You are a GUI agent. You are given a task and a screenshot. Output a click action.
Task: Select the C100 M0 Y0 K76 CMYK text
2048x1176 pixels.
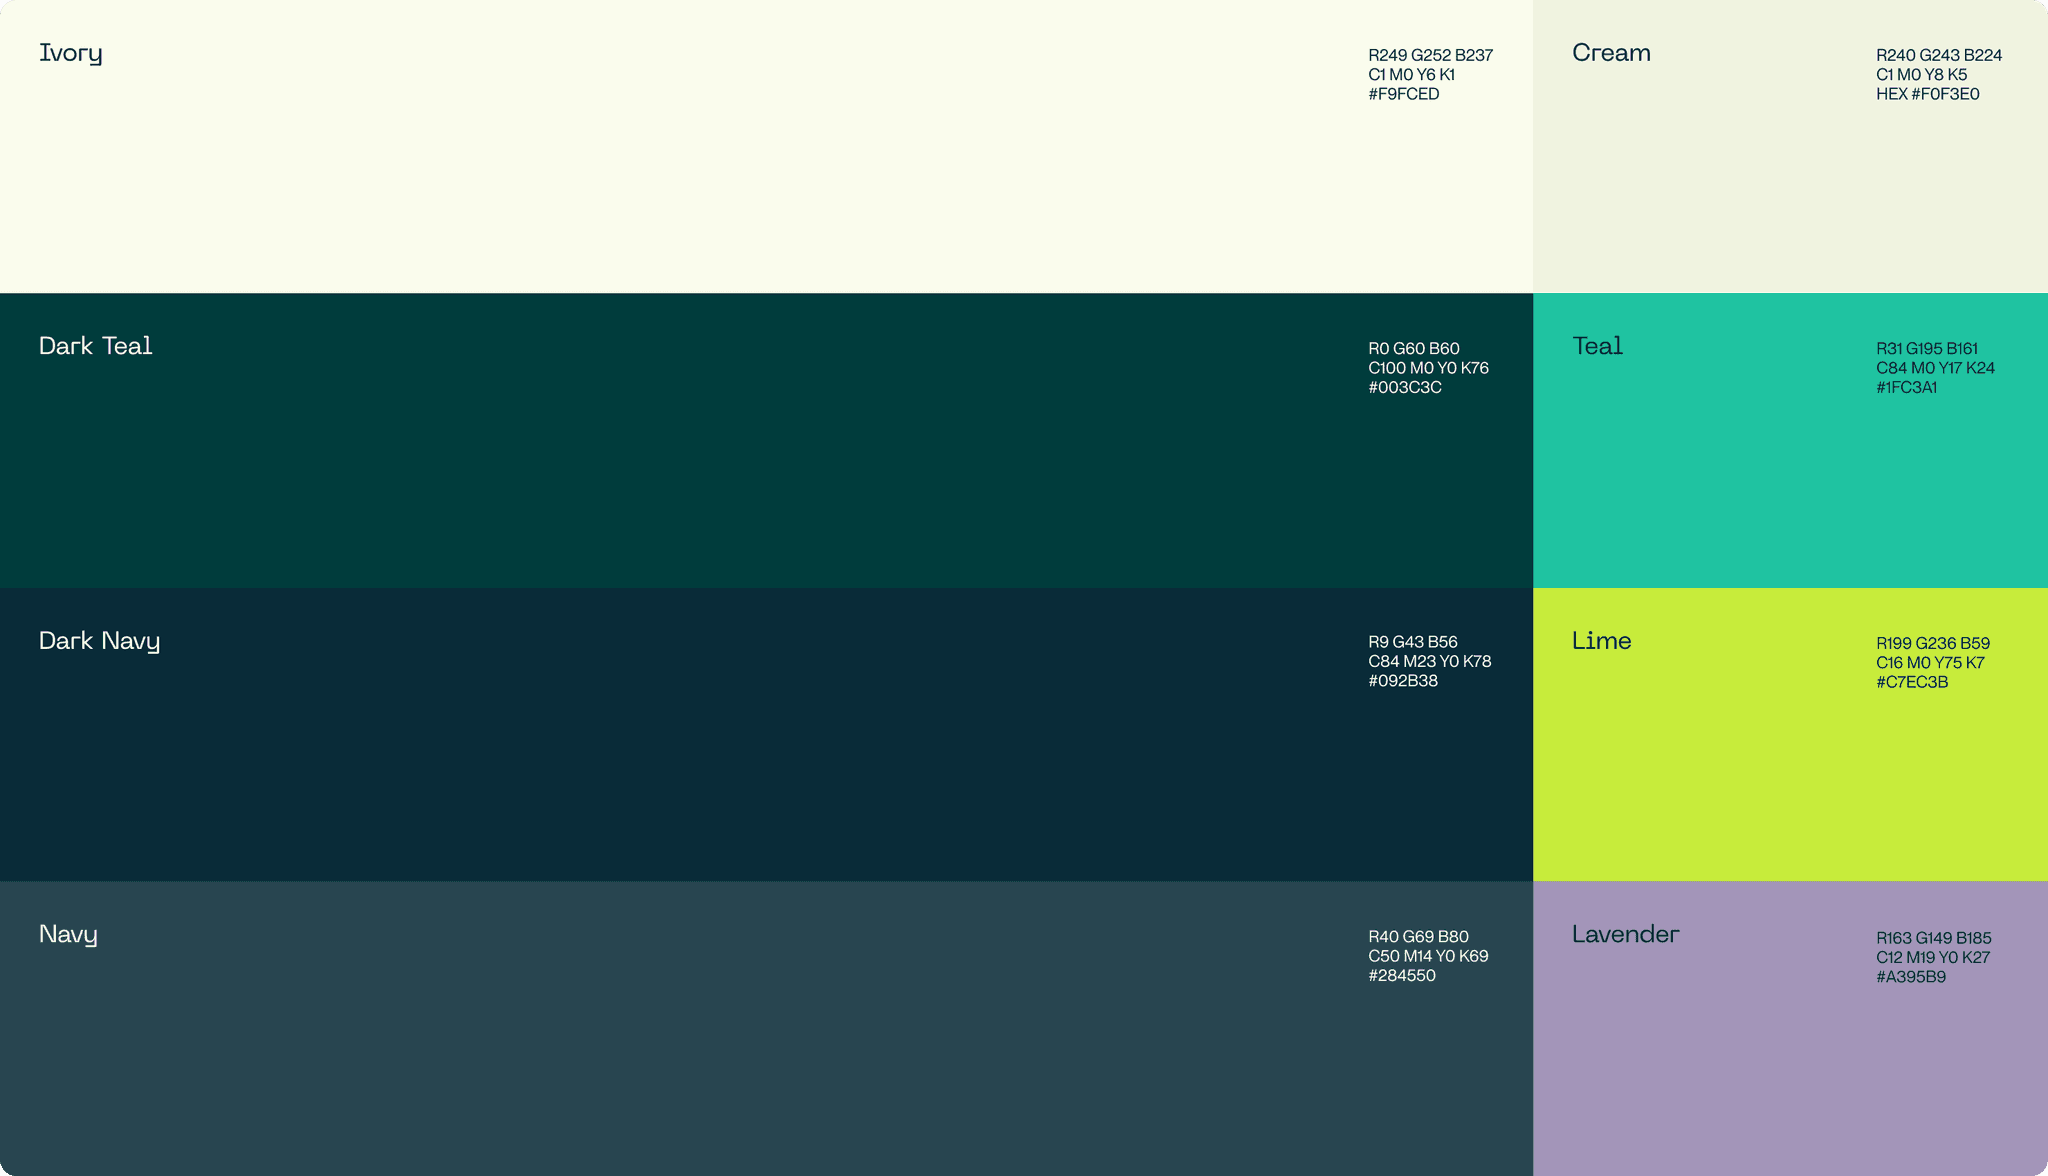tap(1428, 368)
